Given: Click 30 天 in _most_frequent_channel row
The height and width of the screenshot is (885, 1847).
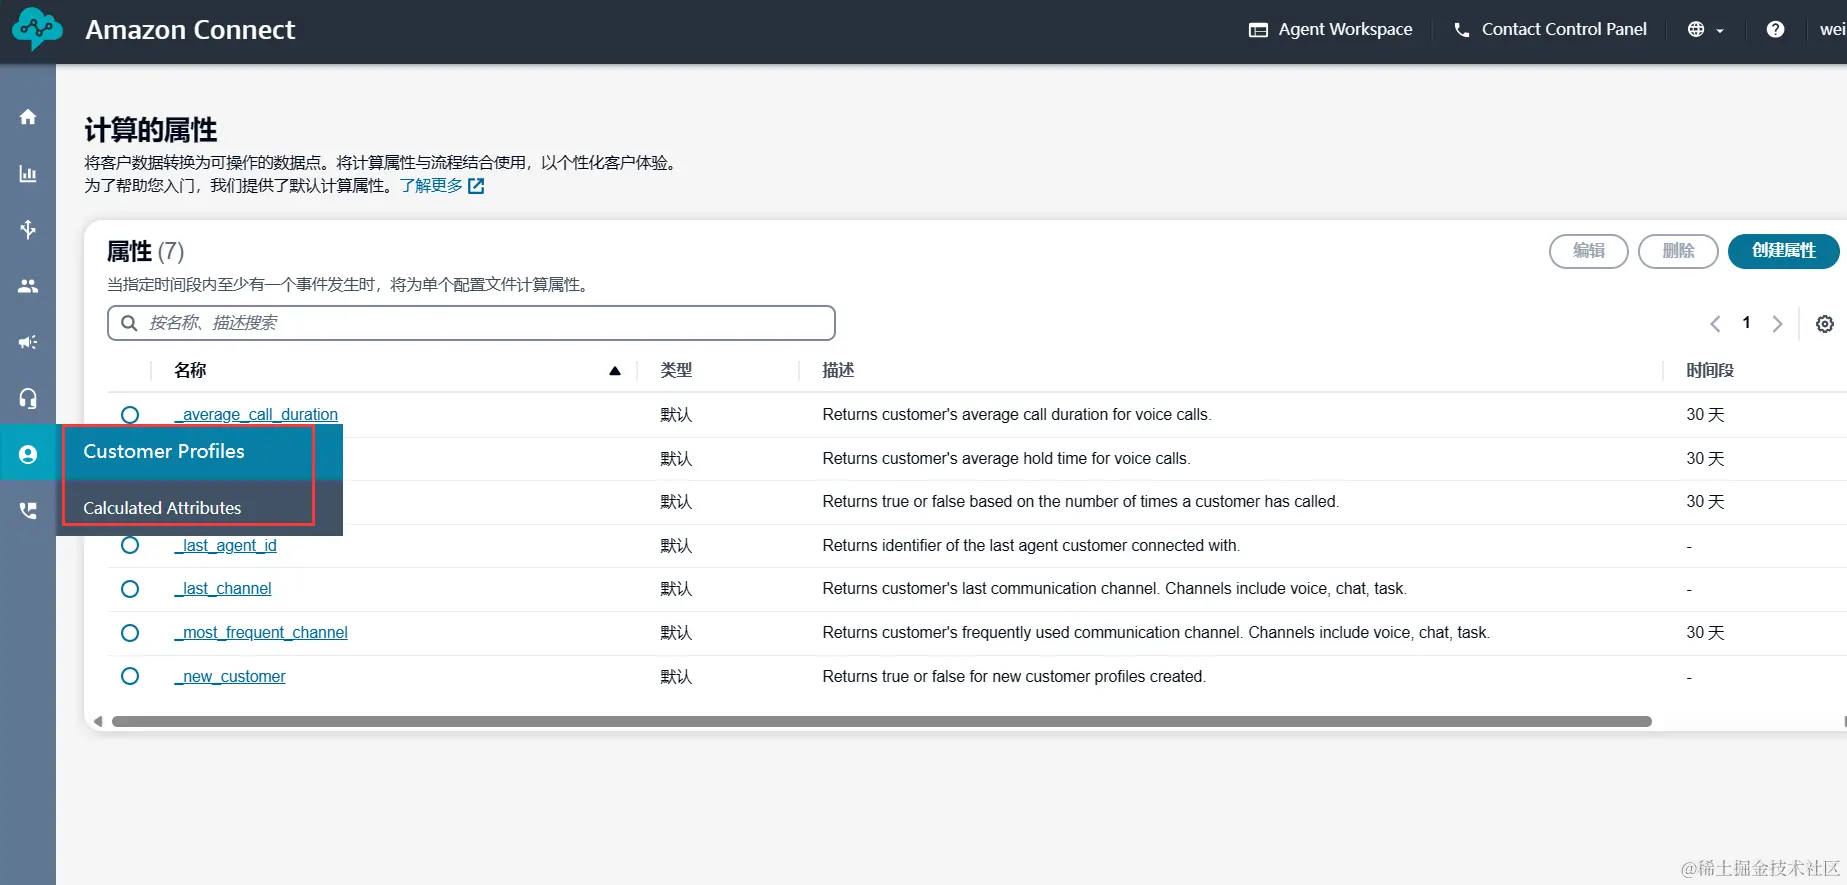Looking at the screenshot, I should [1705, 633].
